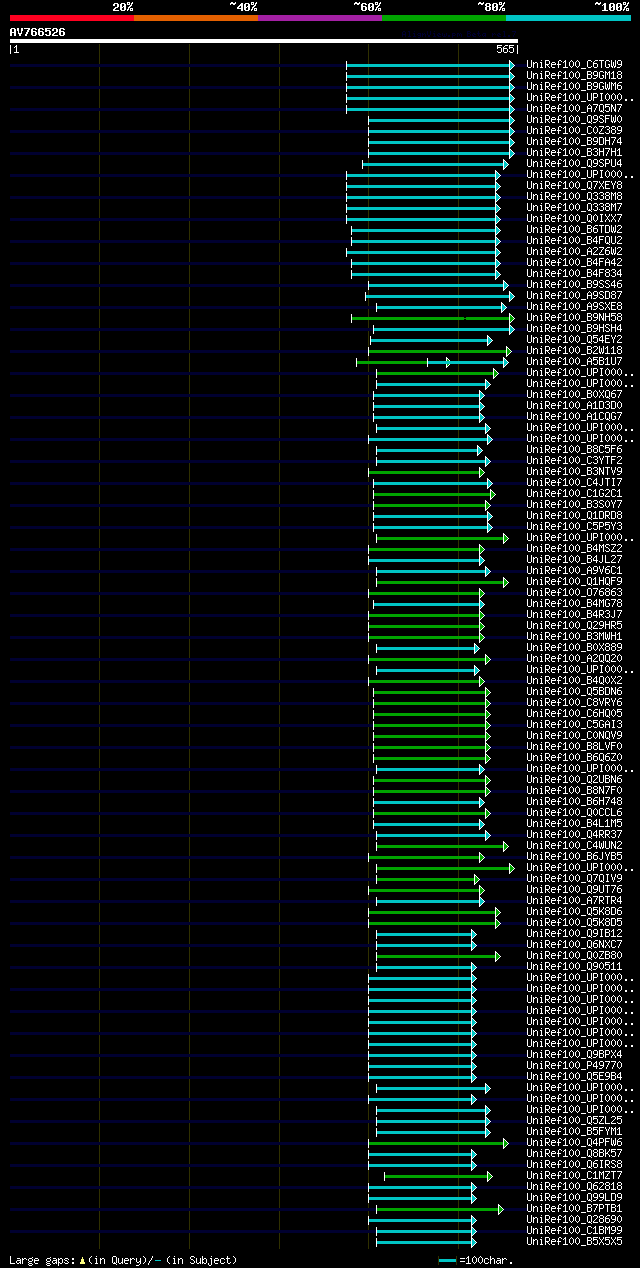Select the UniRef100_Q7XEY8 entry
Viewport: 640px width, 1268px height.
574,185
